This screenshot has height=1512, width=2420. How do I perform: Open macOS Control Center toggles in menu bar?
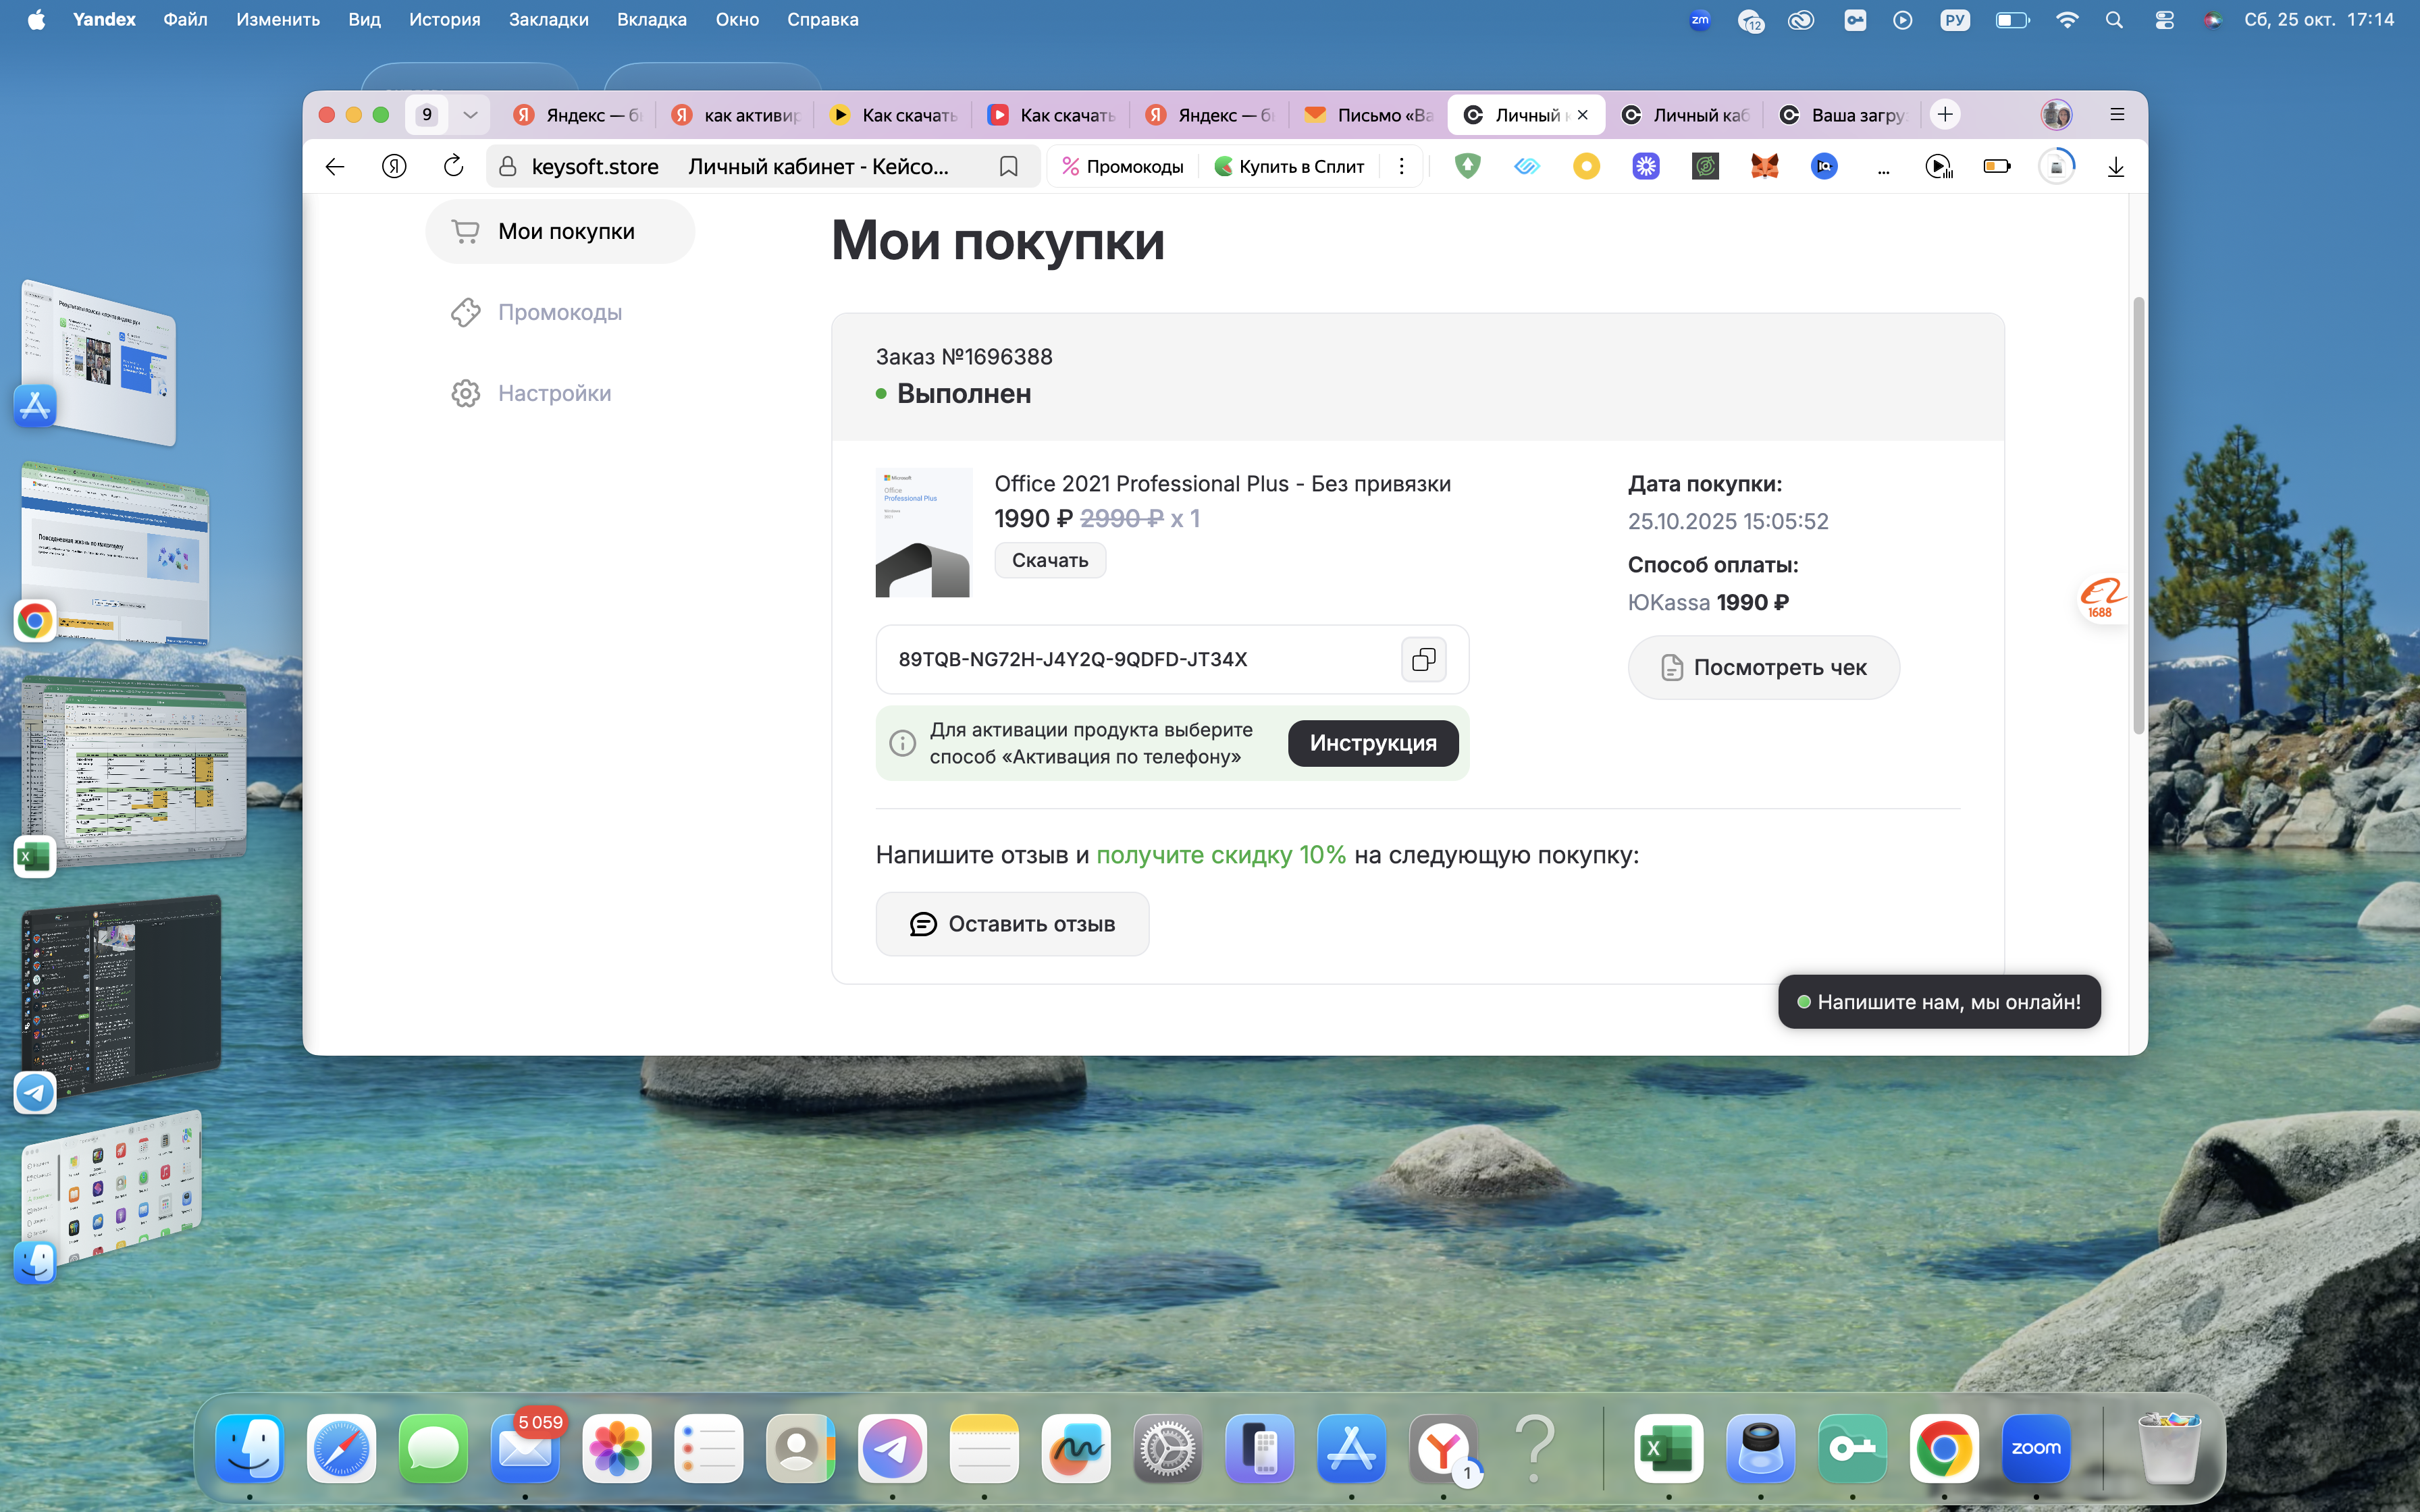coord(2164,20)
